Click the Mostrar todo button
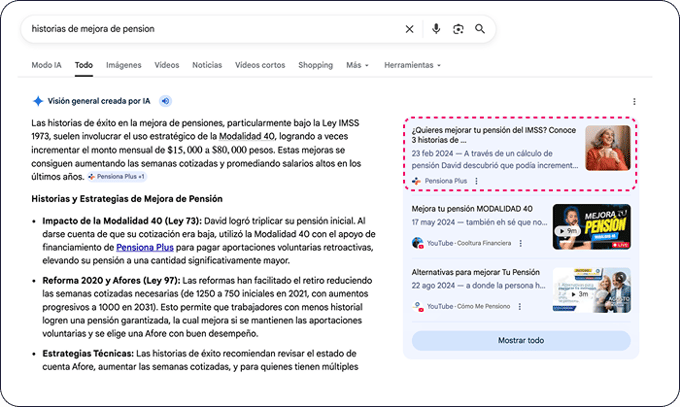Viewport: 680px width, 407px height. (x=521, y=341)
